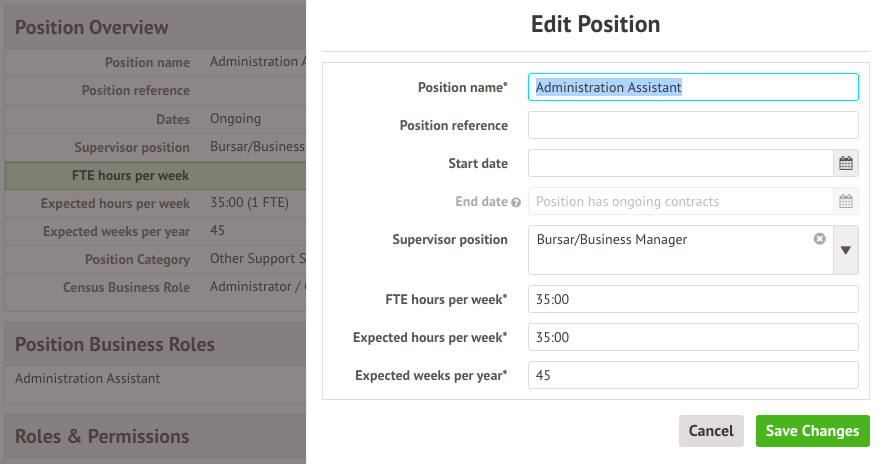
Task: Click the Edit Position dialog title
Action: (x=595, y=23)
